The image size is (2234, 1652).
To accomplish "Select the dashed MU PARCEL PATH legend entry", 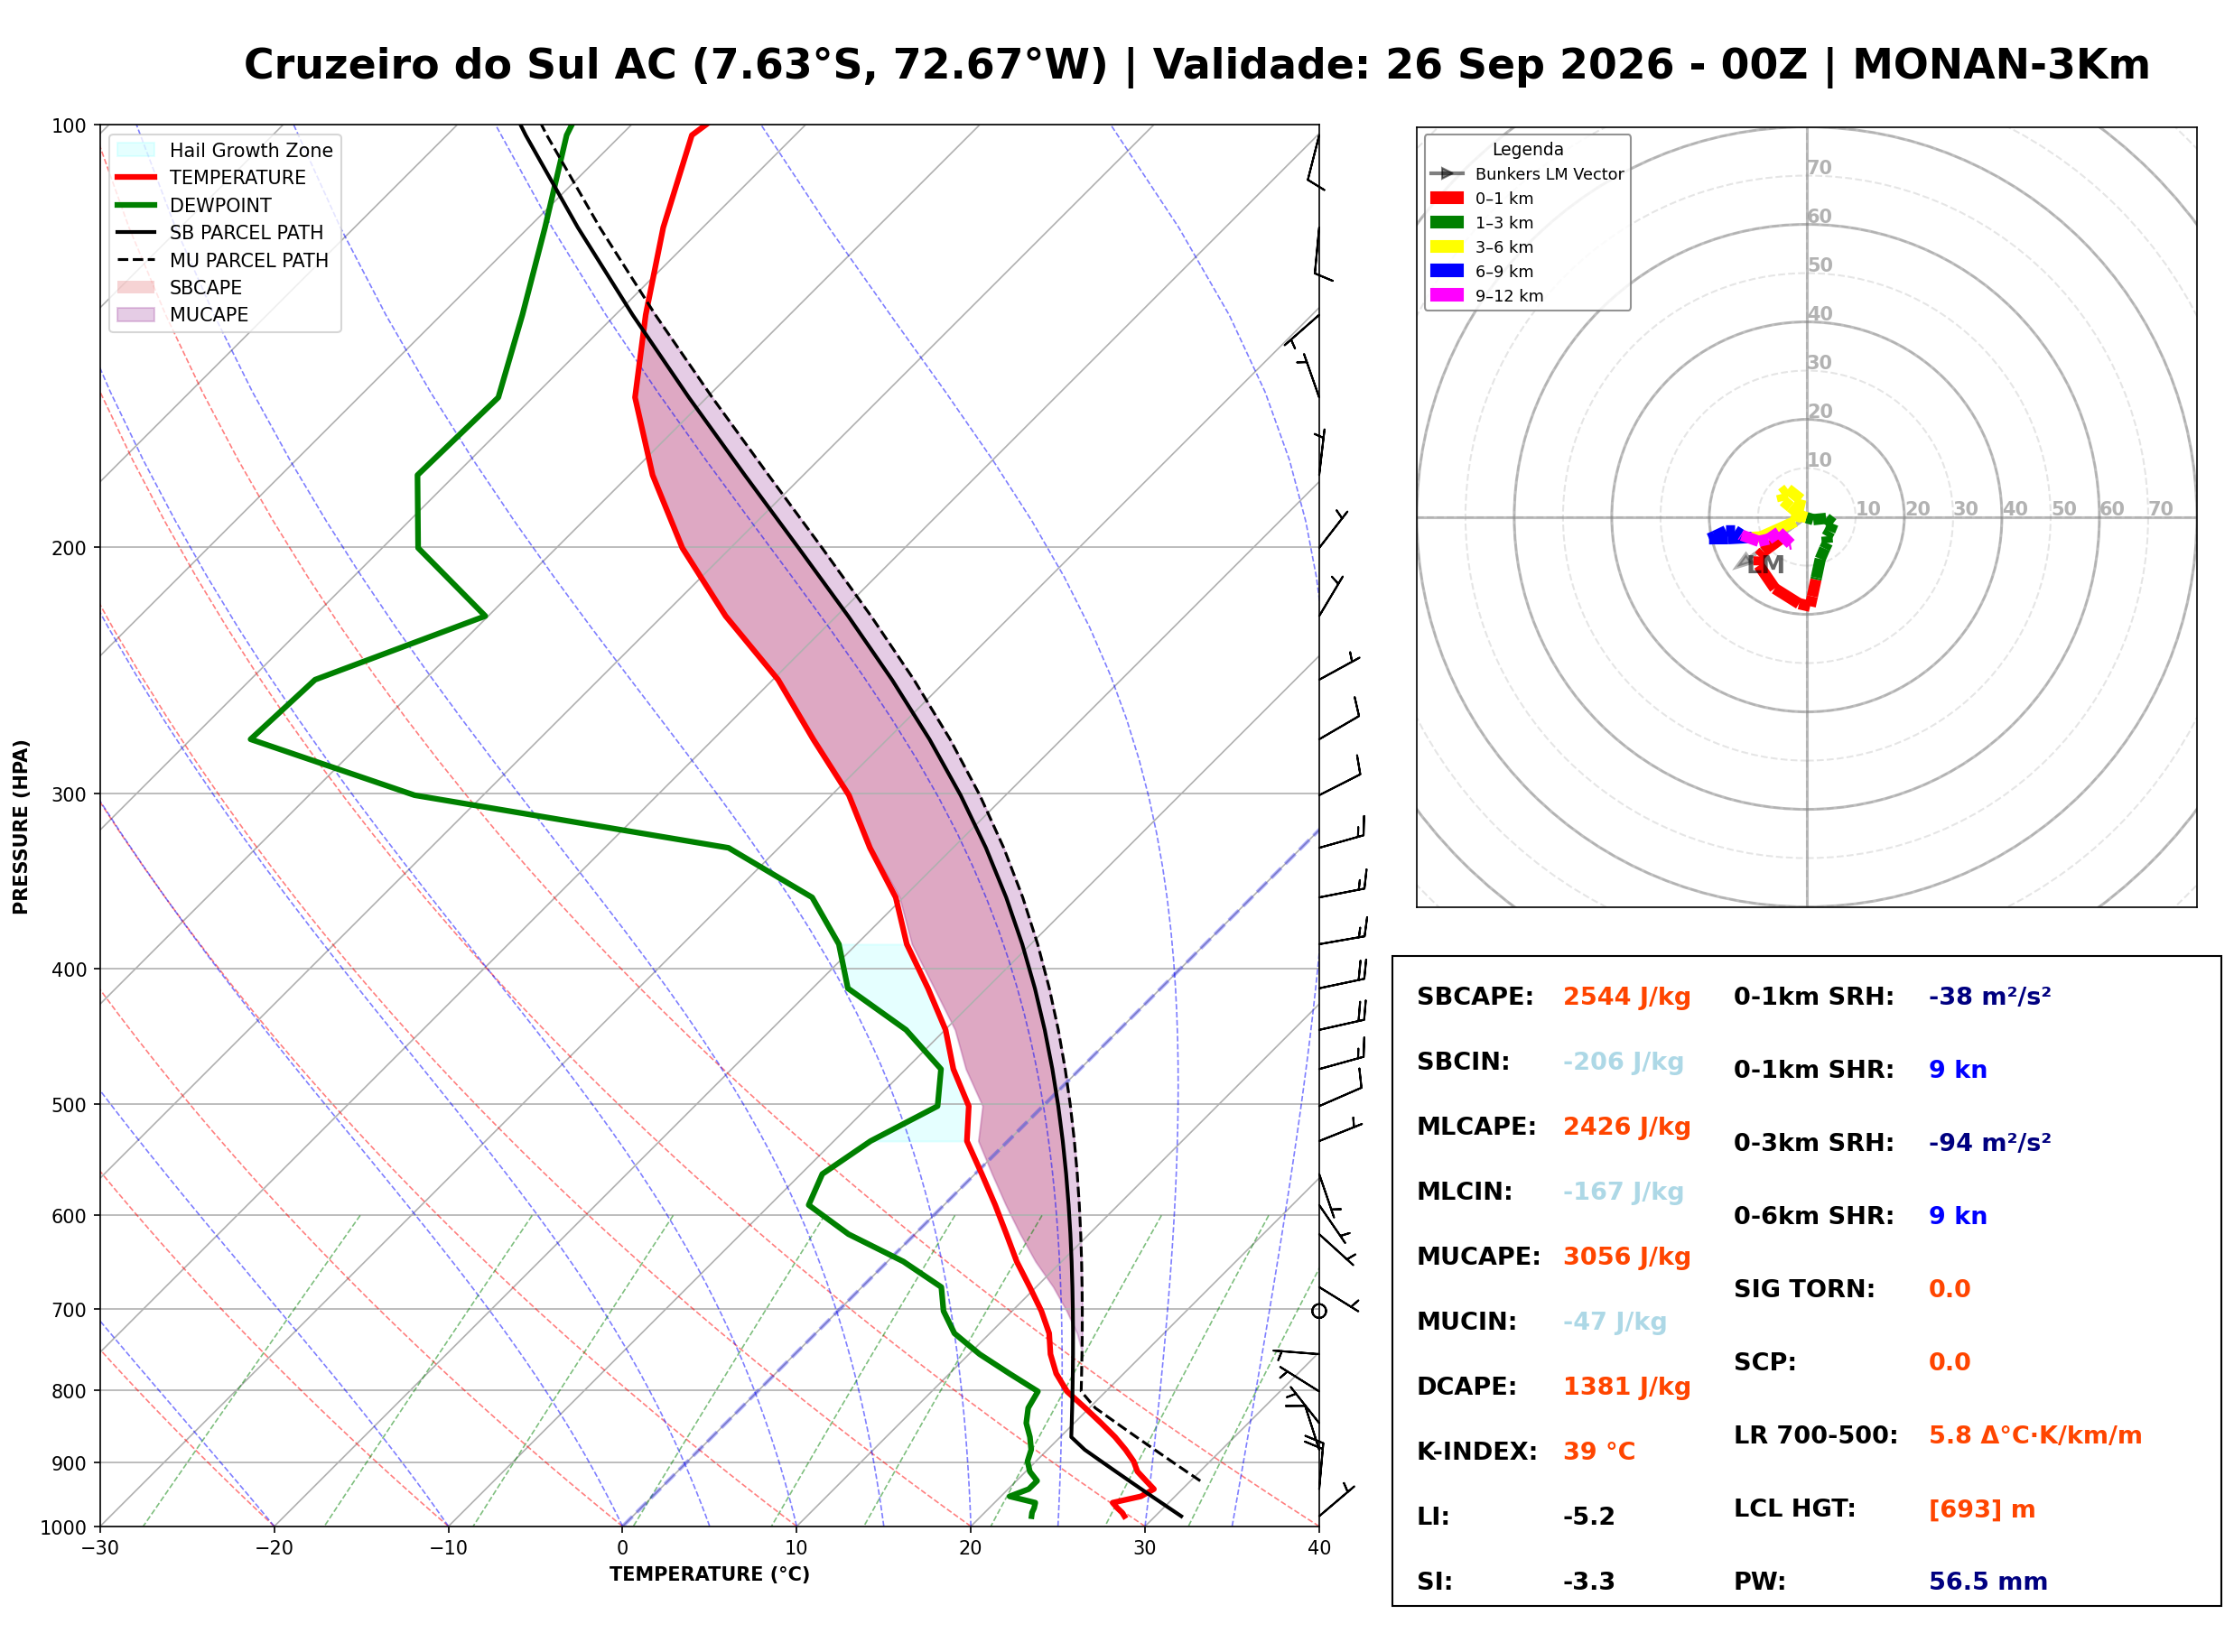I will point(222,260).
